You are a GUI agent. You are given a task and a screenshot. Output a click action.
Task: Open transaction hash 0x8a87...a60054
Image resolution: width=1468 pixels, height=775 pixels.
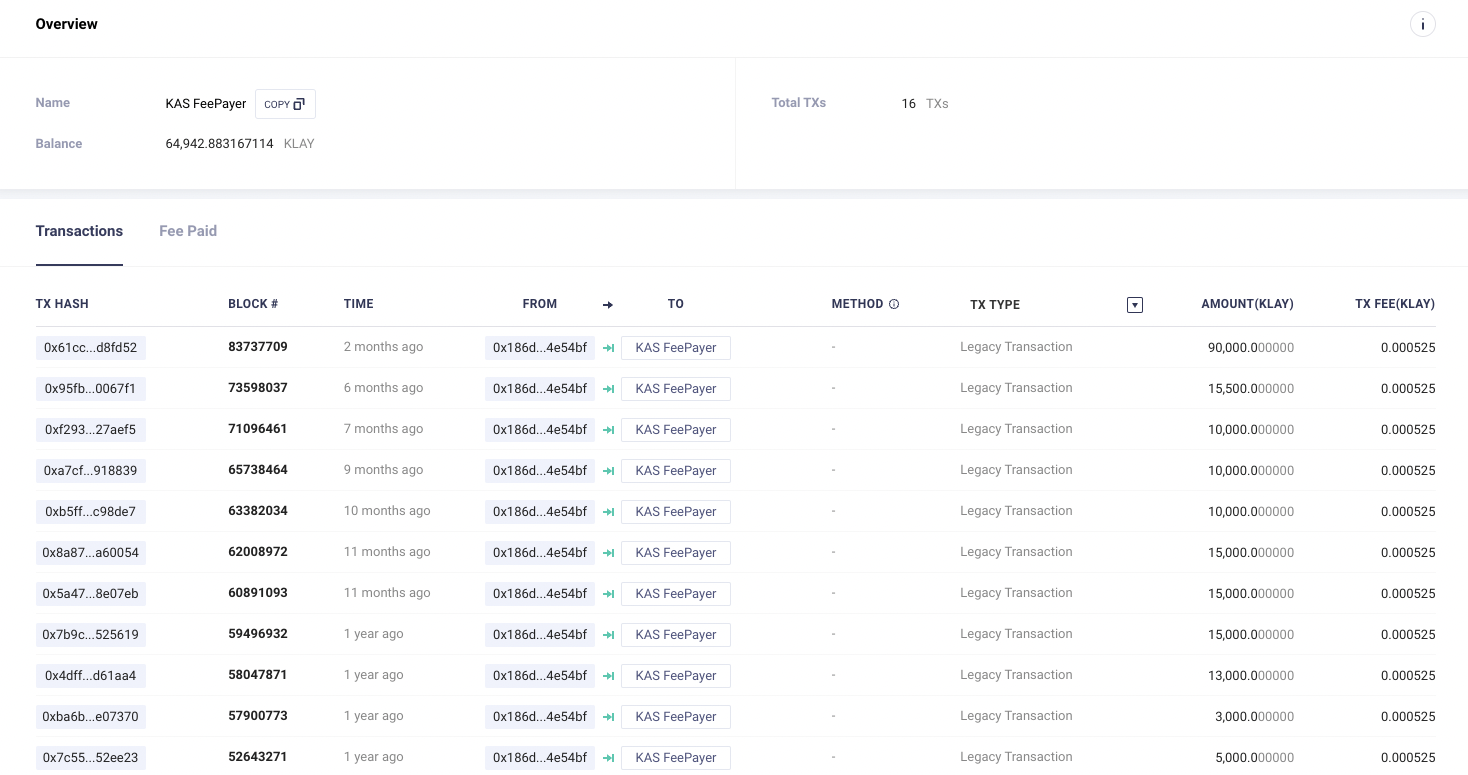(x=91, y=553)
